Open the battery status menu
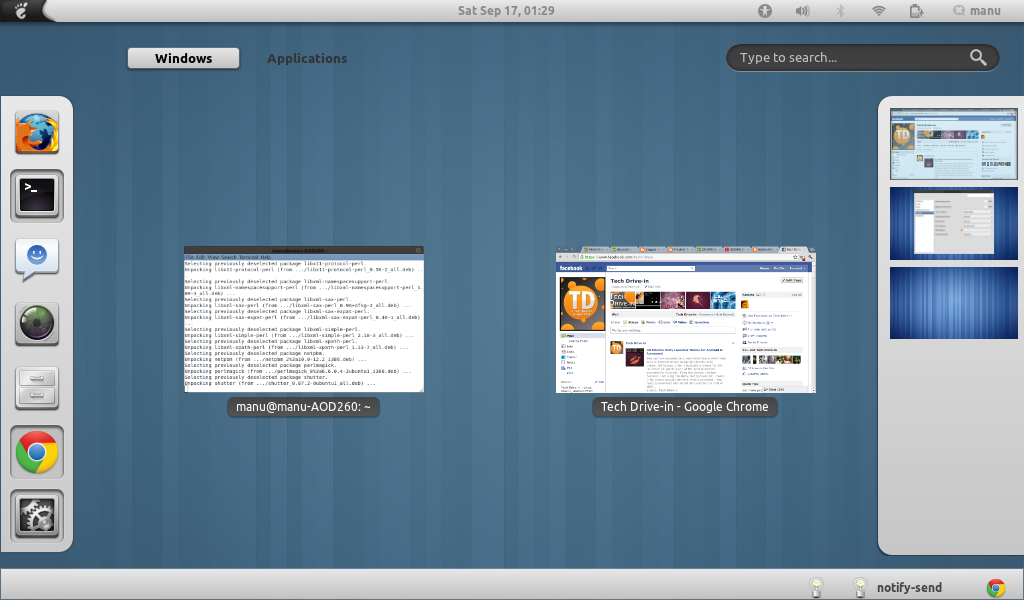The image size is (1024, 600). 915,11
